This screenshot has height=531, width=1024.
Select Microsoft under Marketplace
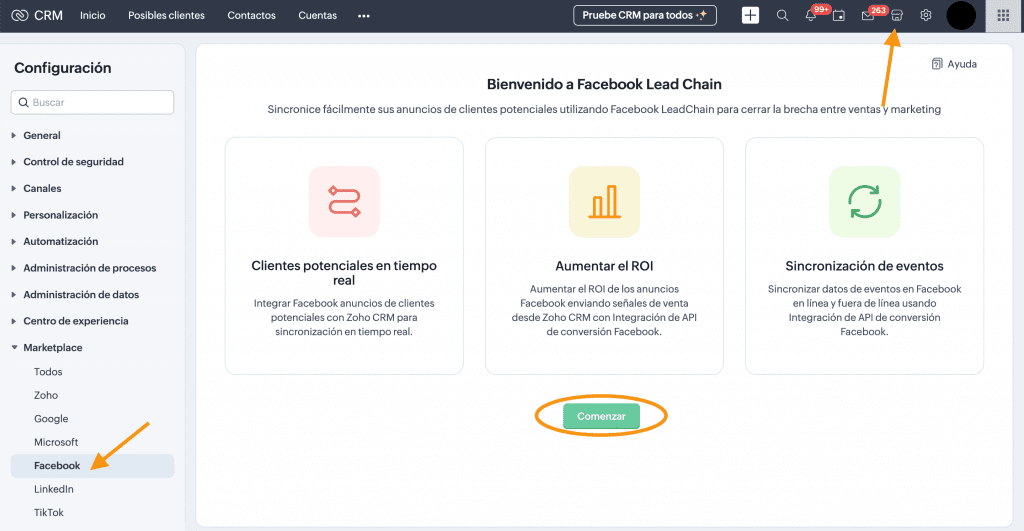(56, 442)
